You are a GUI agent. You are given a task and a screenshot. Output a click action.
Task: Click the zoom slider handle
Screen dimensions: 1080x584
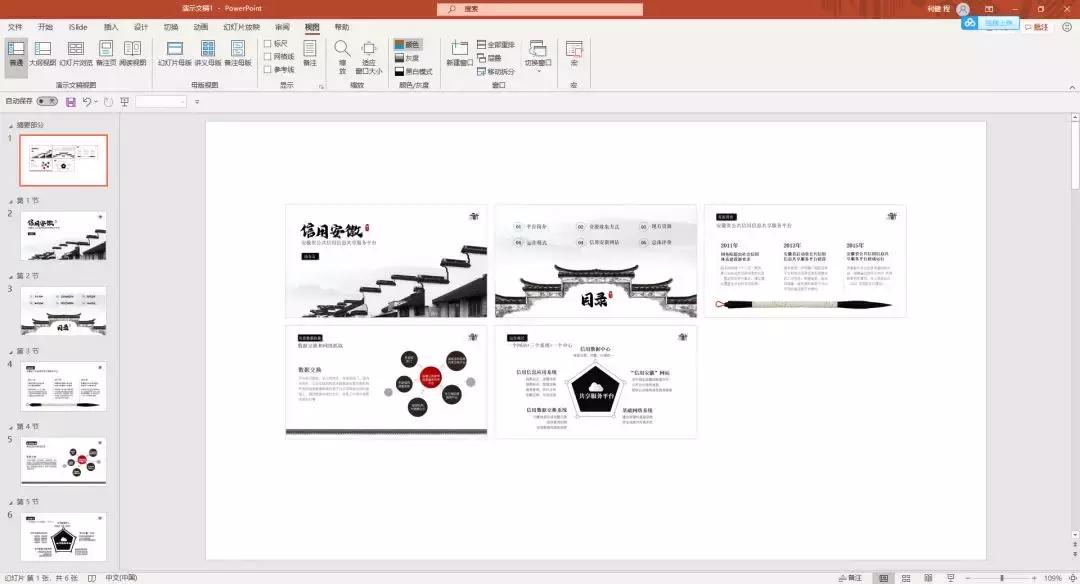coord(1001,578)
